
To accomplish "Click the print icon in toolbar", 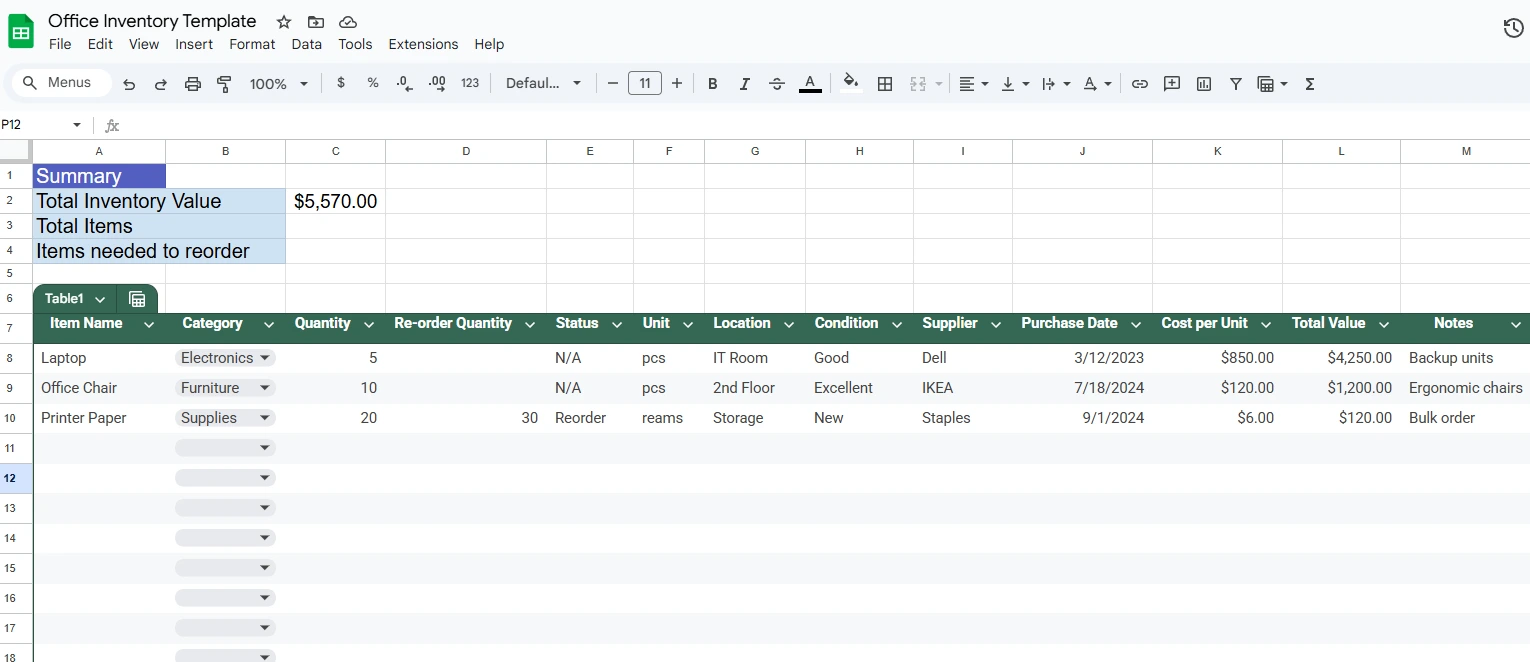I will coord(193,84).
